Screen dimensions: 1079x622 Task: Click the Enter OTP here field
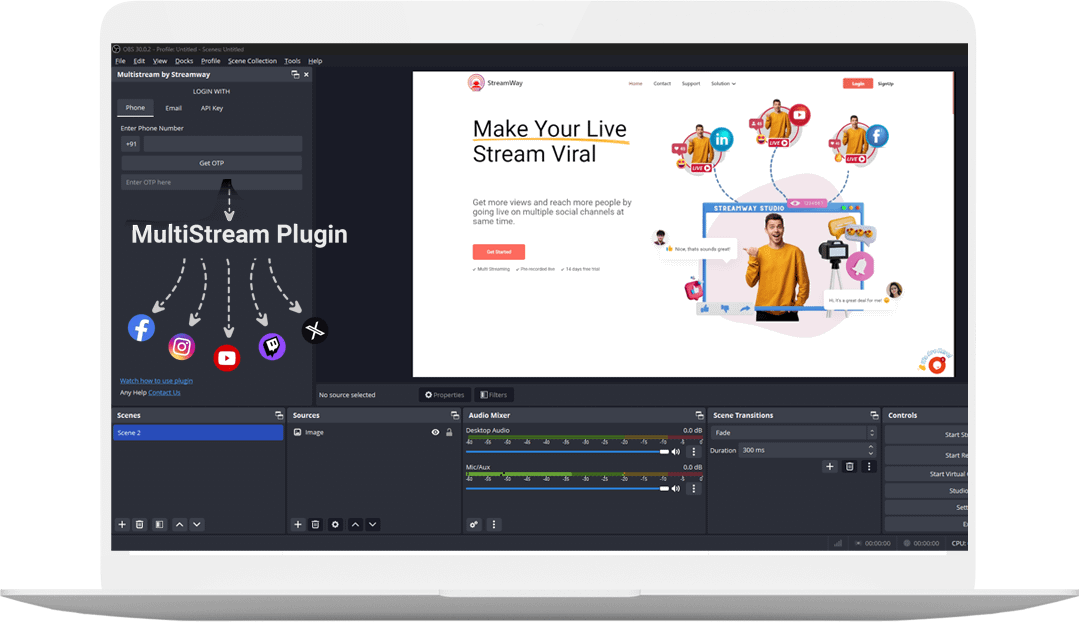click(x=212, y=182)
